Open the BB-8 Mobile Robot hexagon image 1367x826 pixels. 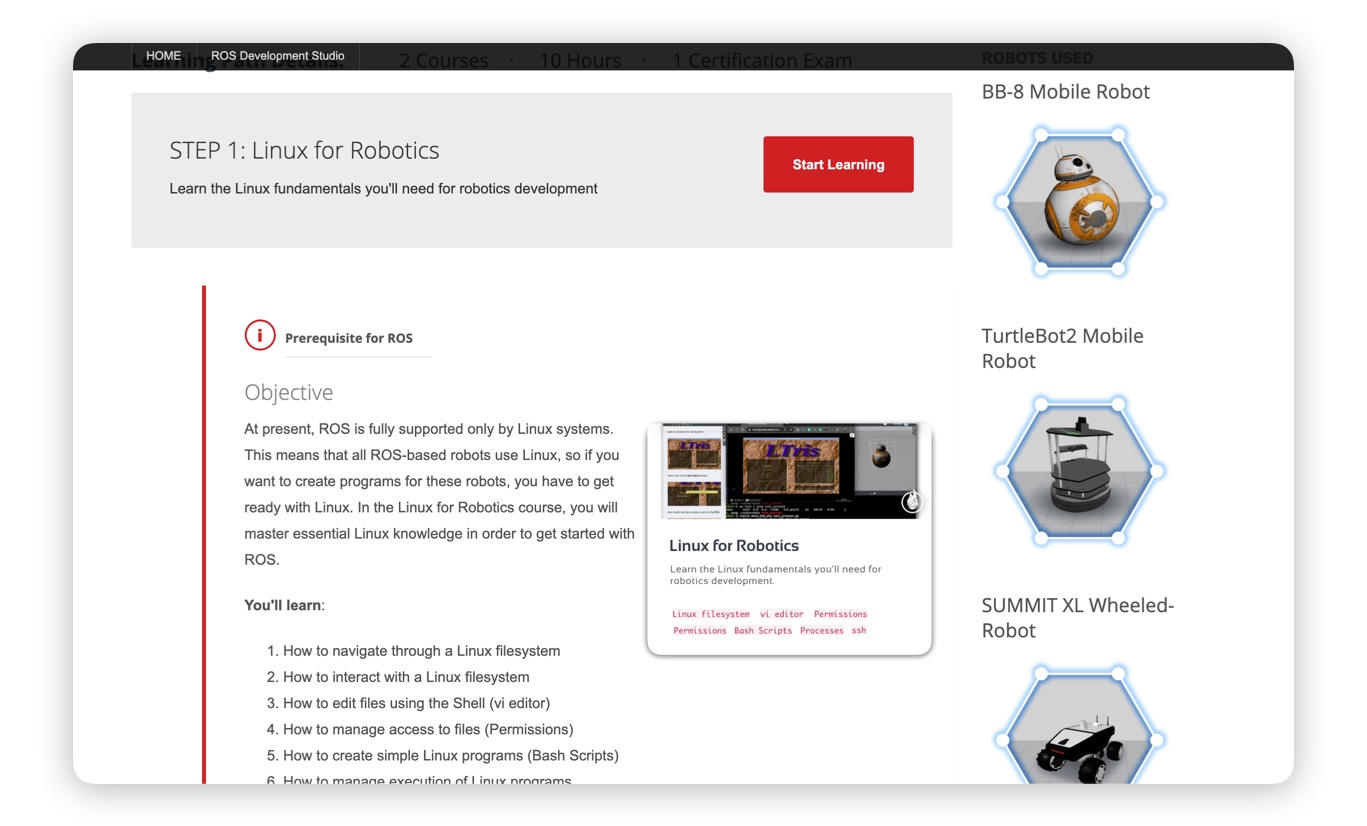[1079, 201]
